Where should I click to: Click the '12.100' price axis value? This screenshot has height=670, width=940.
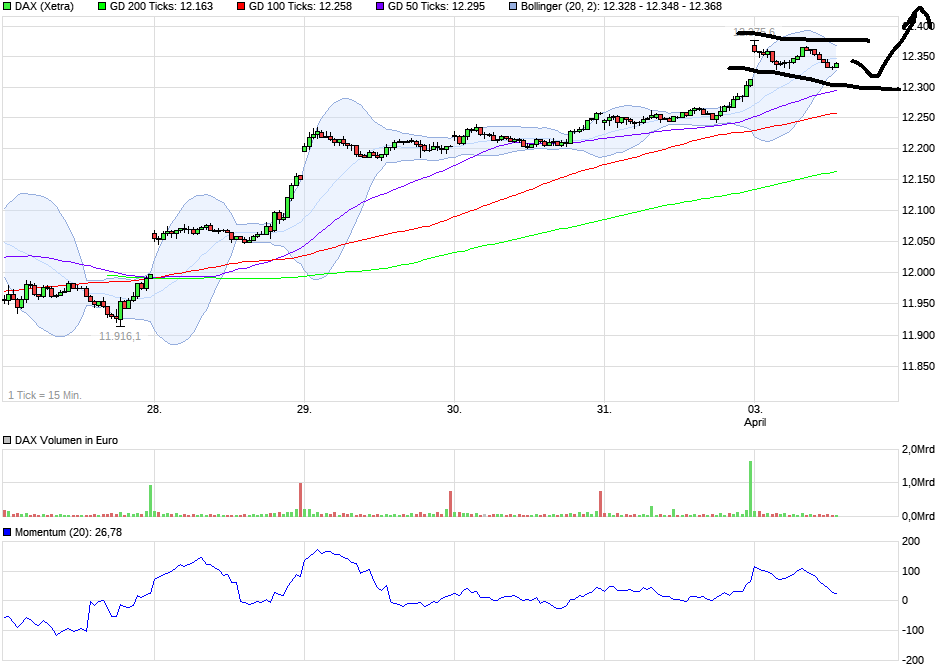[x=918, y=210]
